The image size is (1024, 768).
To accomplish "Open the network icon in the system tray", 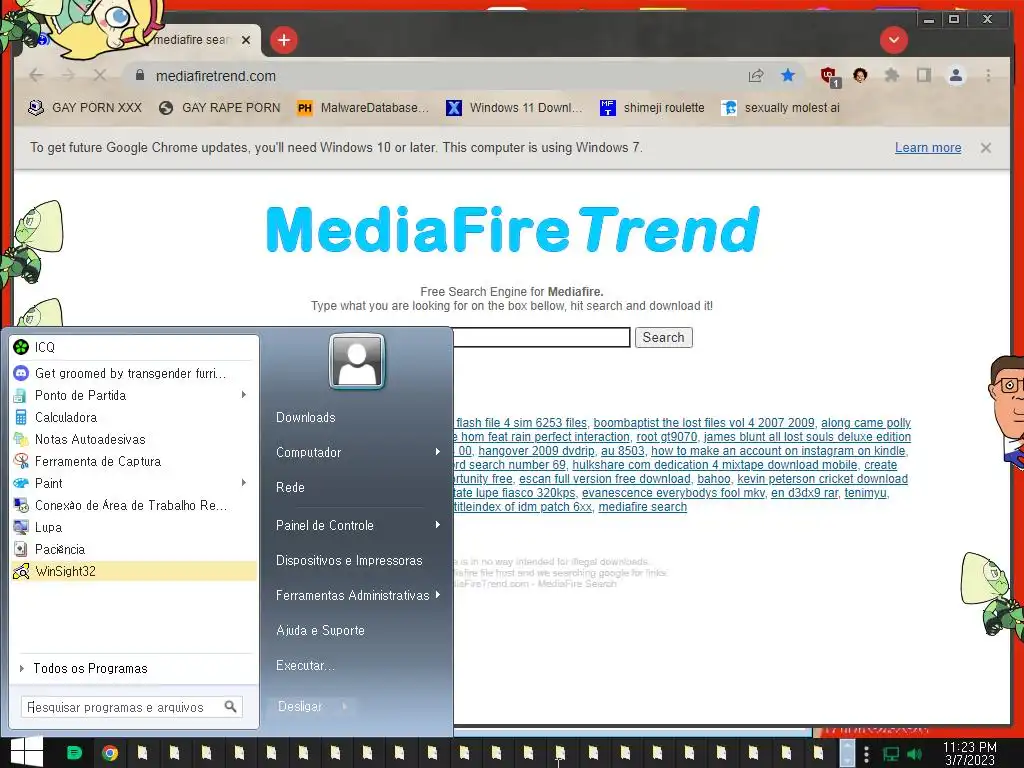I will coord(890,754).
